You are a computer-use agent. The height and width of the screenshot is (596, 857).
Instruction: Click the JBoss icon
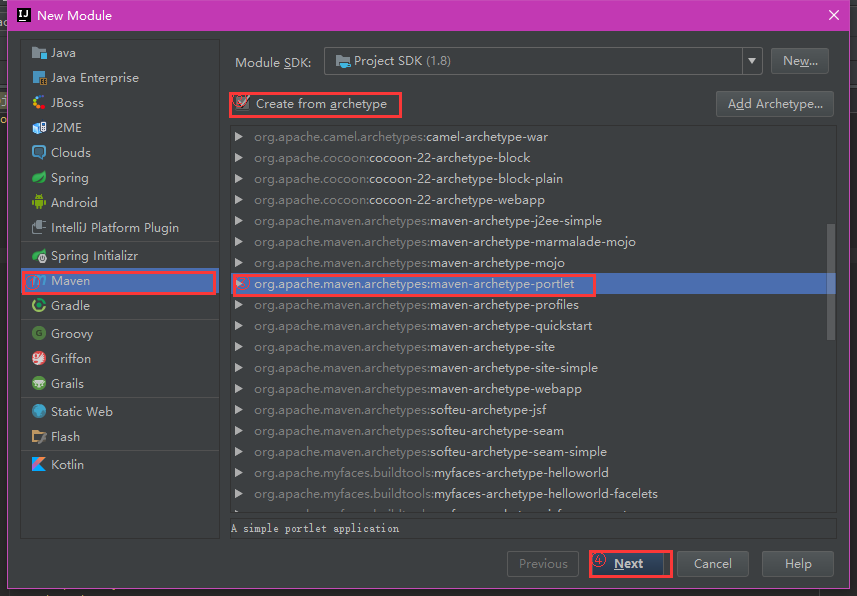click(x=39, y=103)
